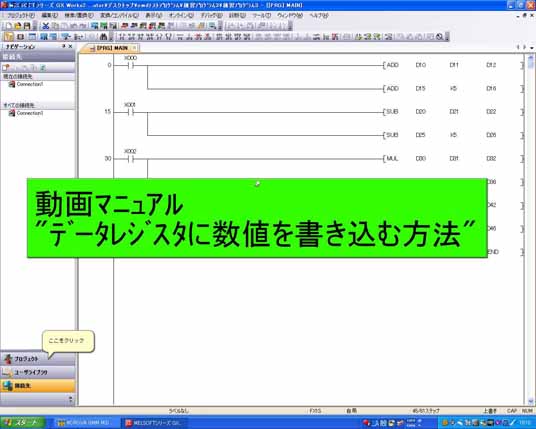536x429 pixels.
Task: Toggle the navigation panel pin button
Action: point(64,46)
